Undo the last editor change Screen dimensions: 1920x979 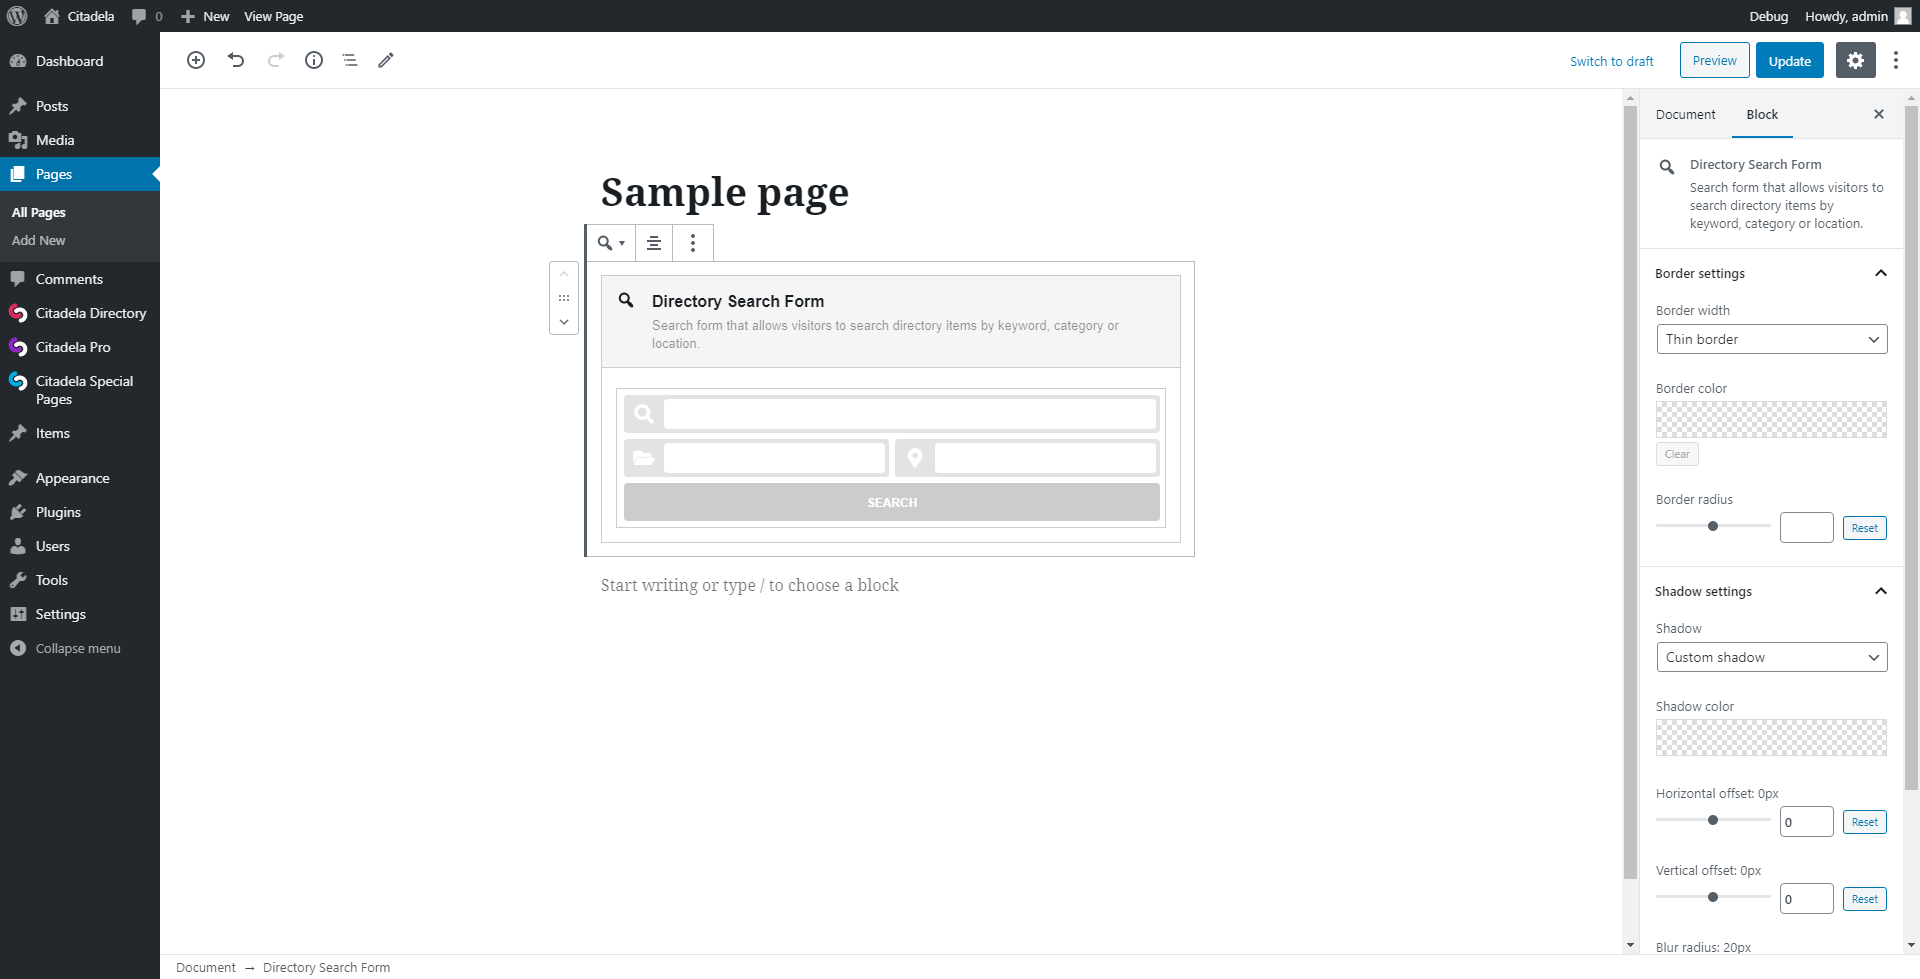(x=236, y=60)
